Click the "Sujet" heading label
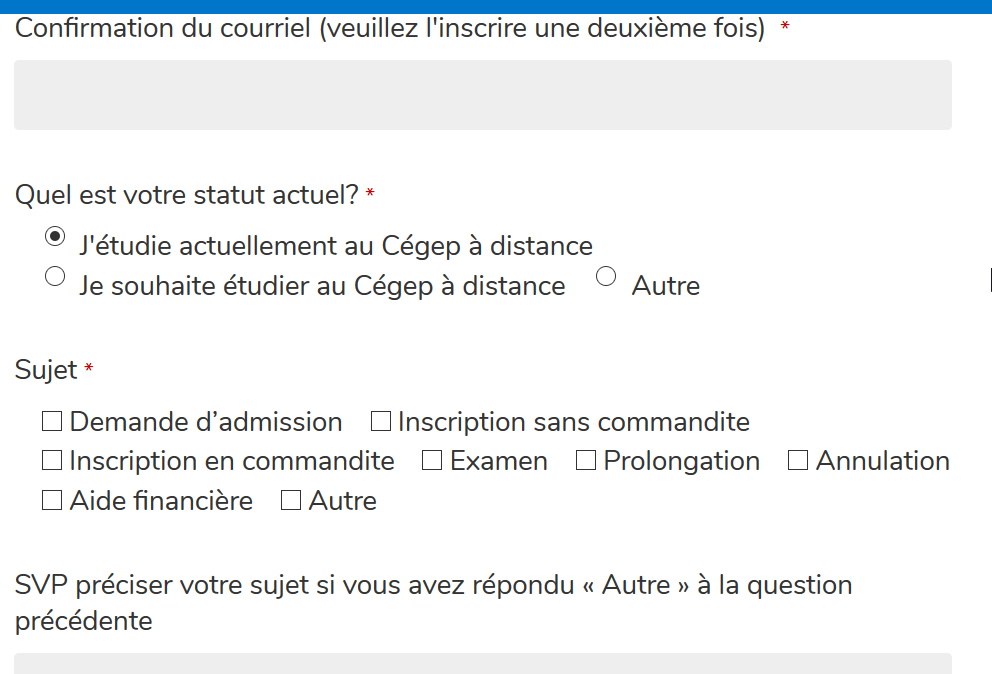 coord(46,370)
